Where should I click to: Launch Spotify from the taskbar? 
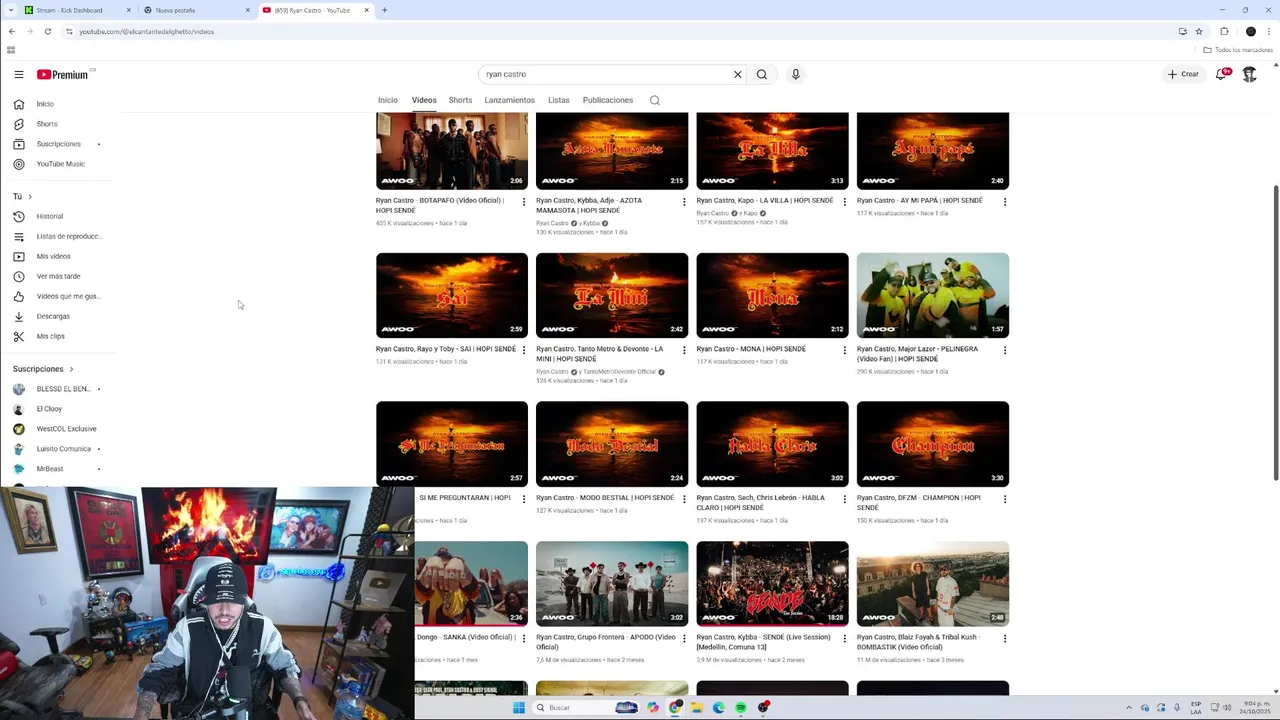tap(741, 707)
